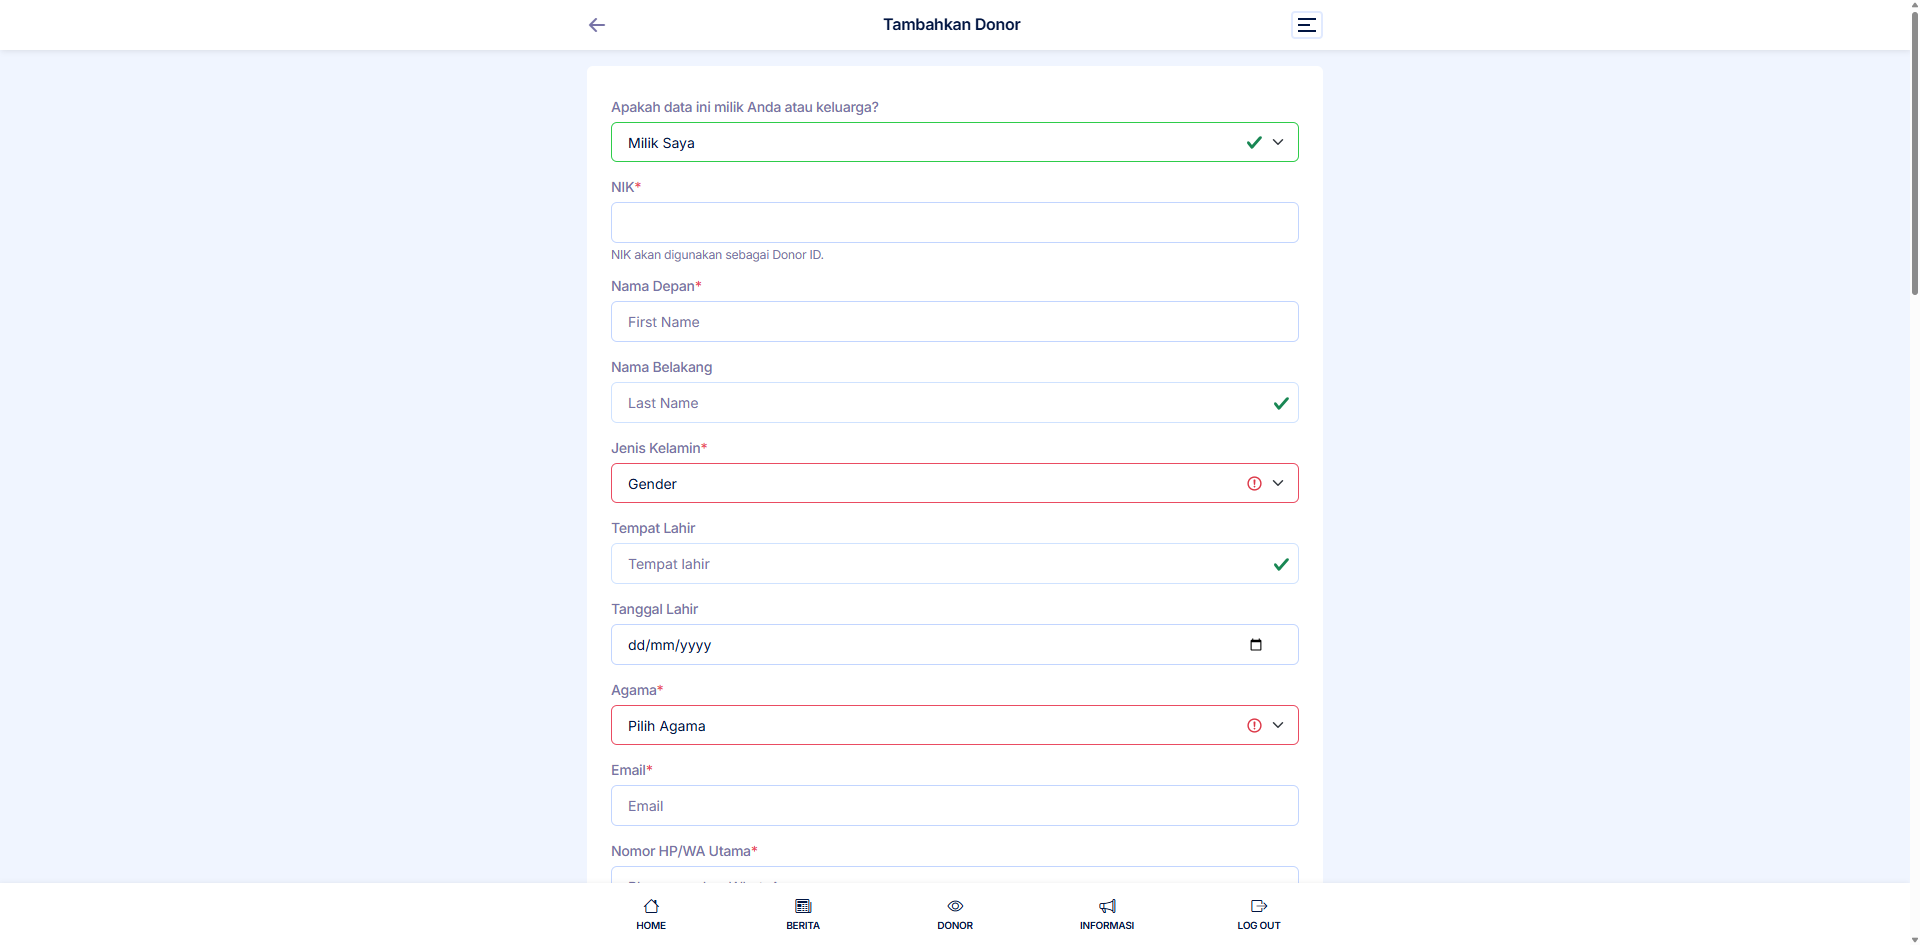Focus the First Name field
Viewport: 1920px width, 945px height.
(954, 322)
